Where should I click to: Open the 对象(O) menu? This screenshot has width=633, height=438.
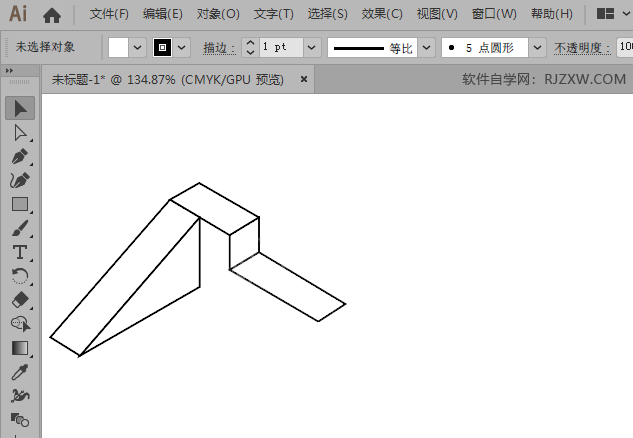point(218,14)
